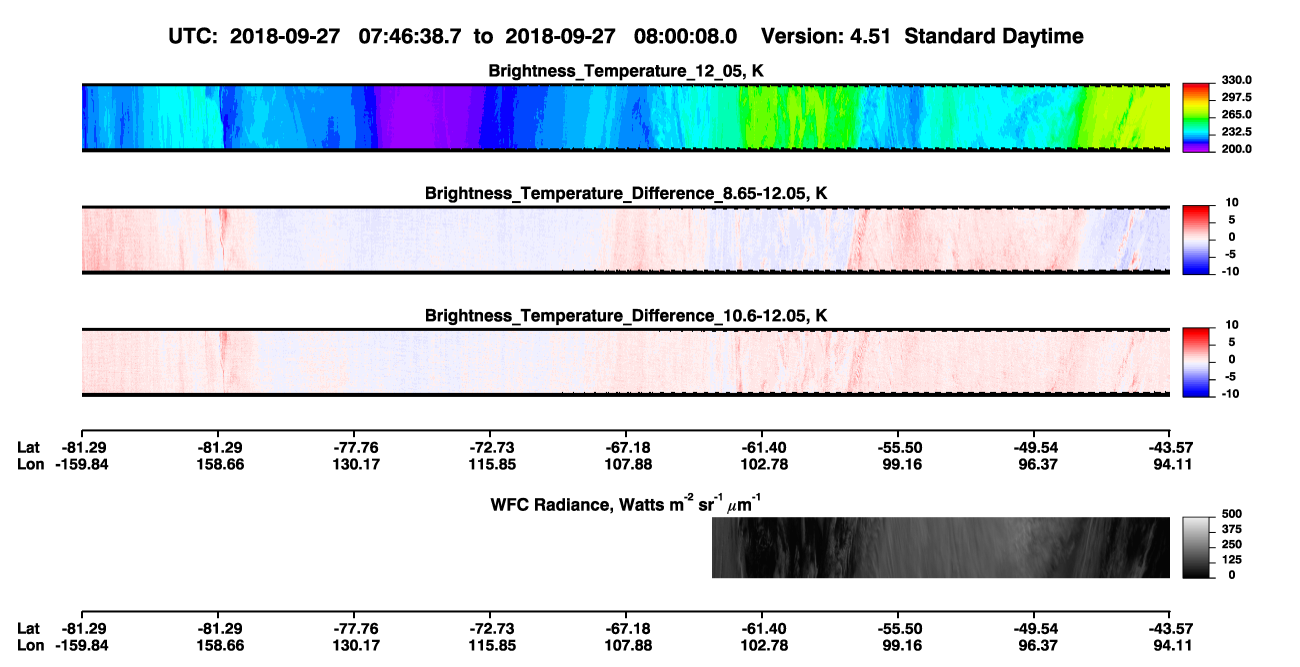This screenshot has width=1300, height=667.
Task: Click latitude '-77.76' on the bottom axis under WFC image
Action: (x=354, y=628)
